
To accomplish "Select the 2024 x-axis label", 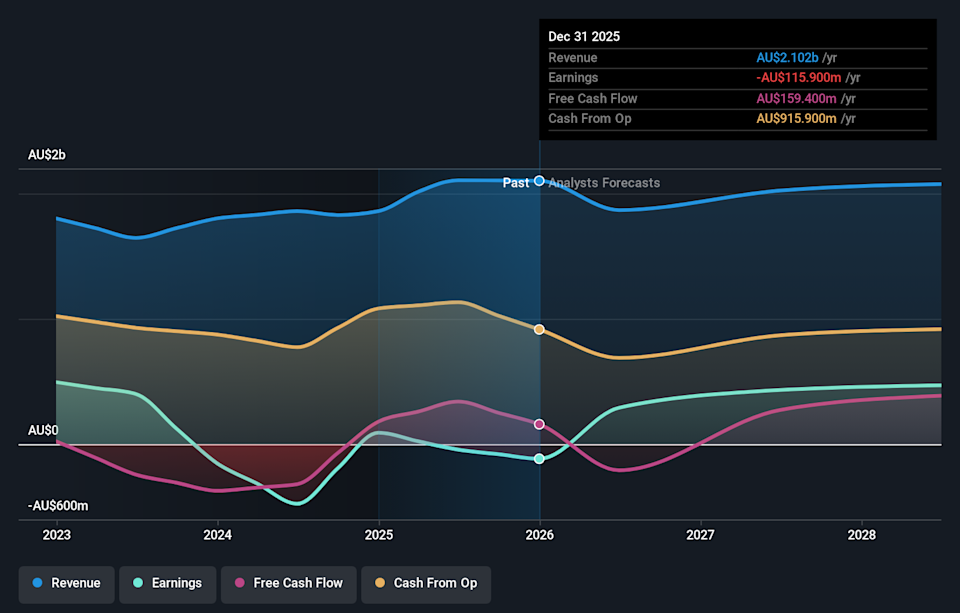I will coord(218,535).
